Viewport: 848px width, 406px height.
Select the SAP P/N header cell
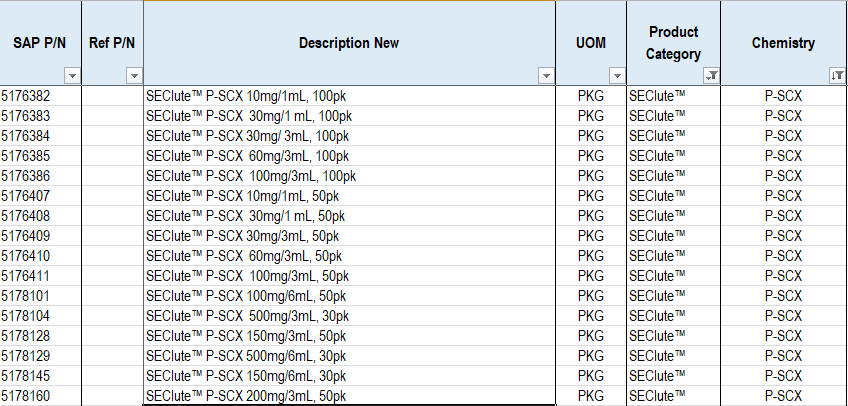pos(41,43)
